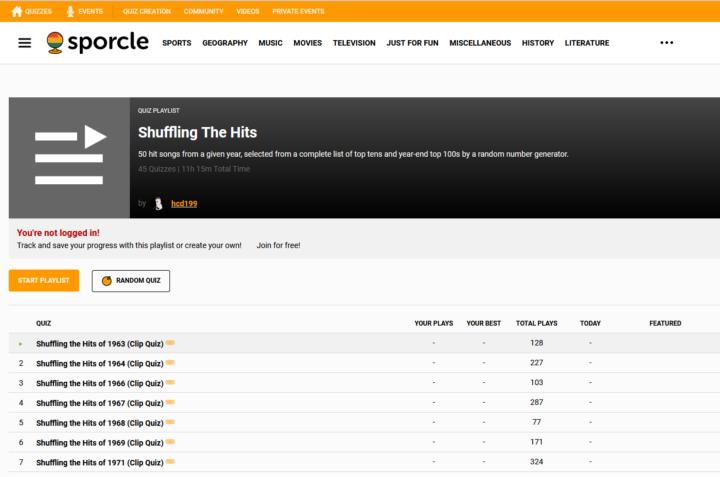Open Shuffling the Hits of 1964 quiz
The height and width of the screenshot is (477, 720).
[100, 363]
